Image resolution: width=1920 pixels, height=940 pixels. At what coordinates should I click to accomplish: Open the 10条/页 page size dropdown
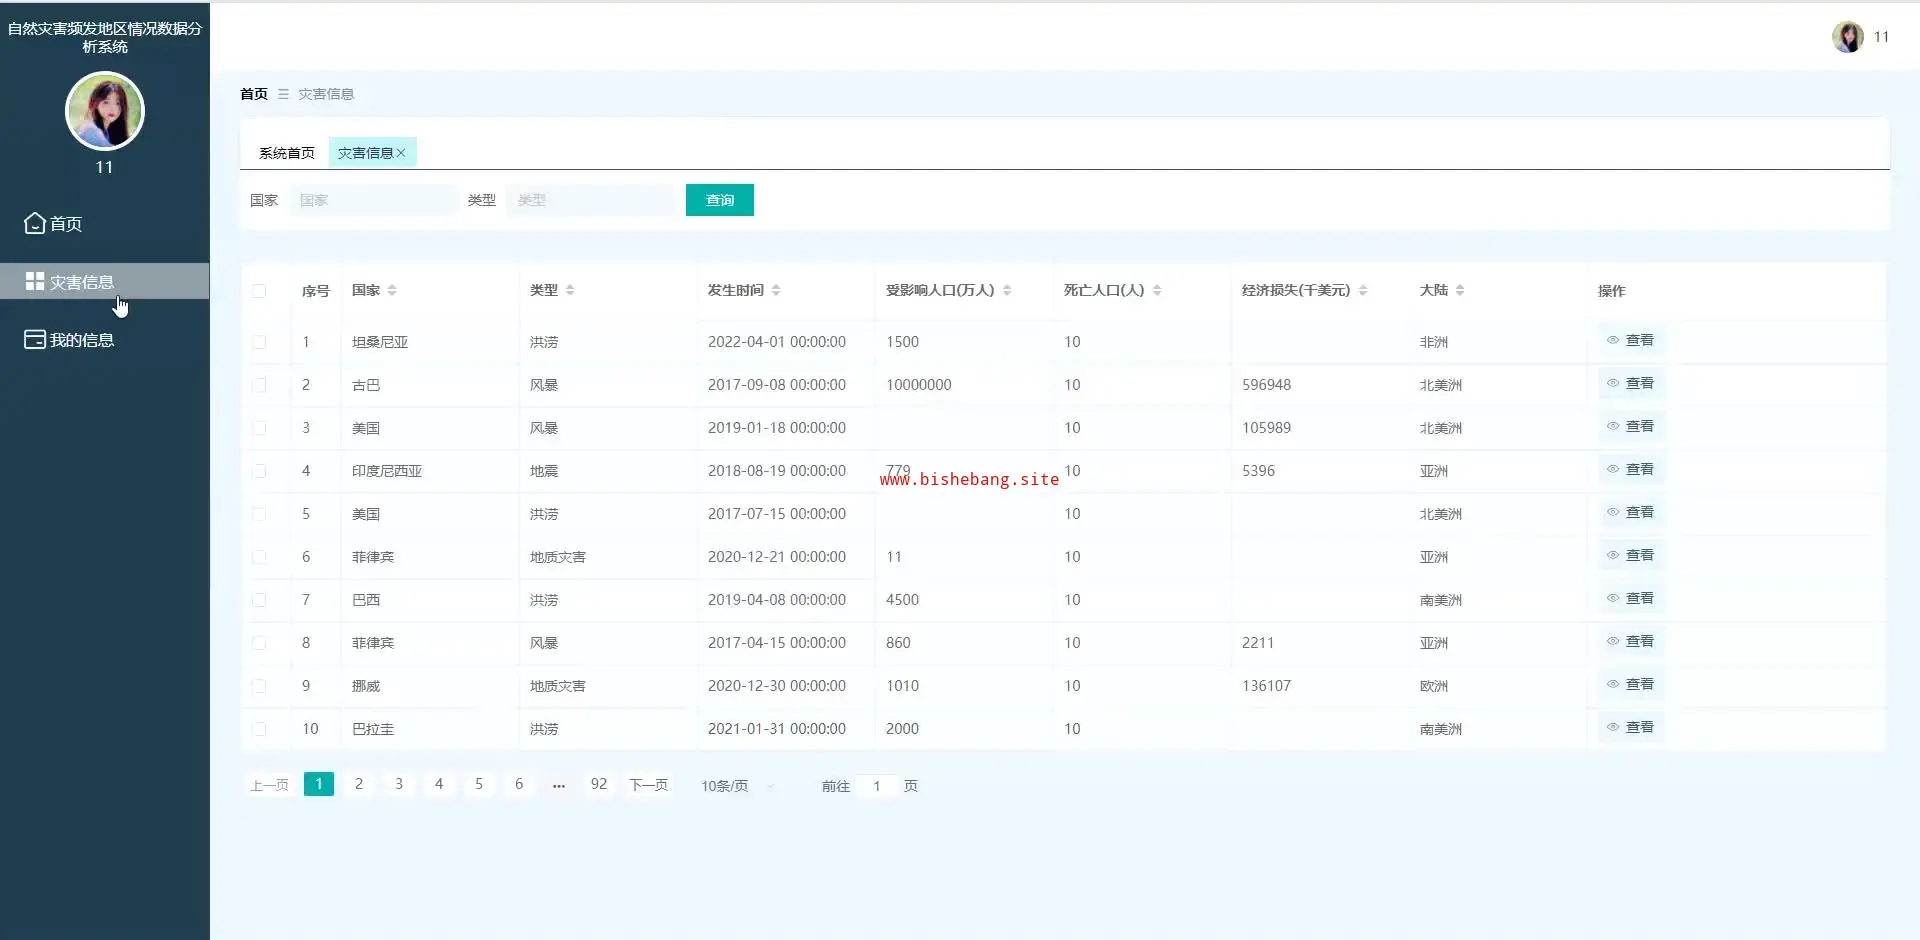737,786
